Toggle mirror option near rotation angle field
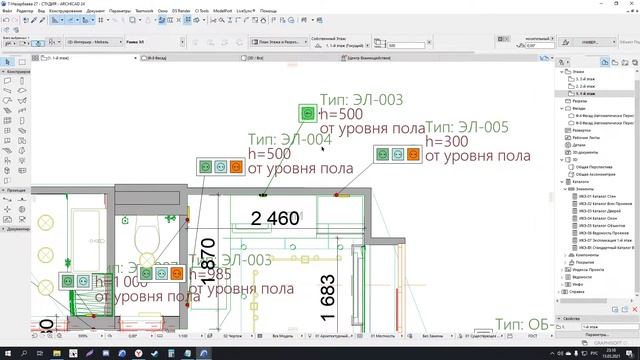 (x=503, y=39)
